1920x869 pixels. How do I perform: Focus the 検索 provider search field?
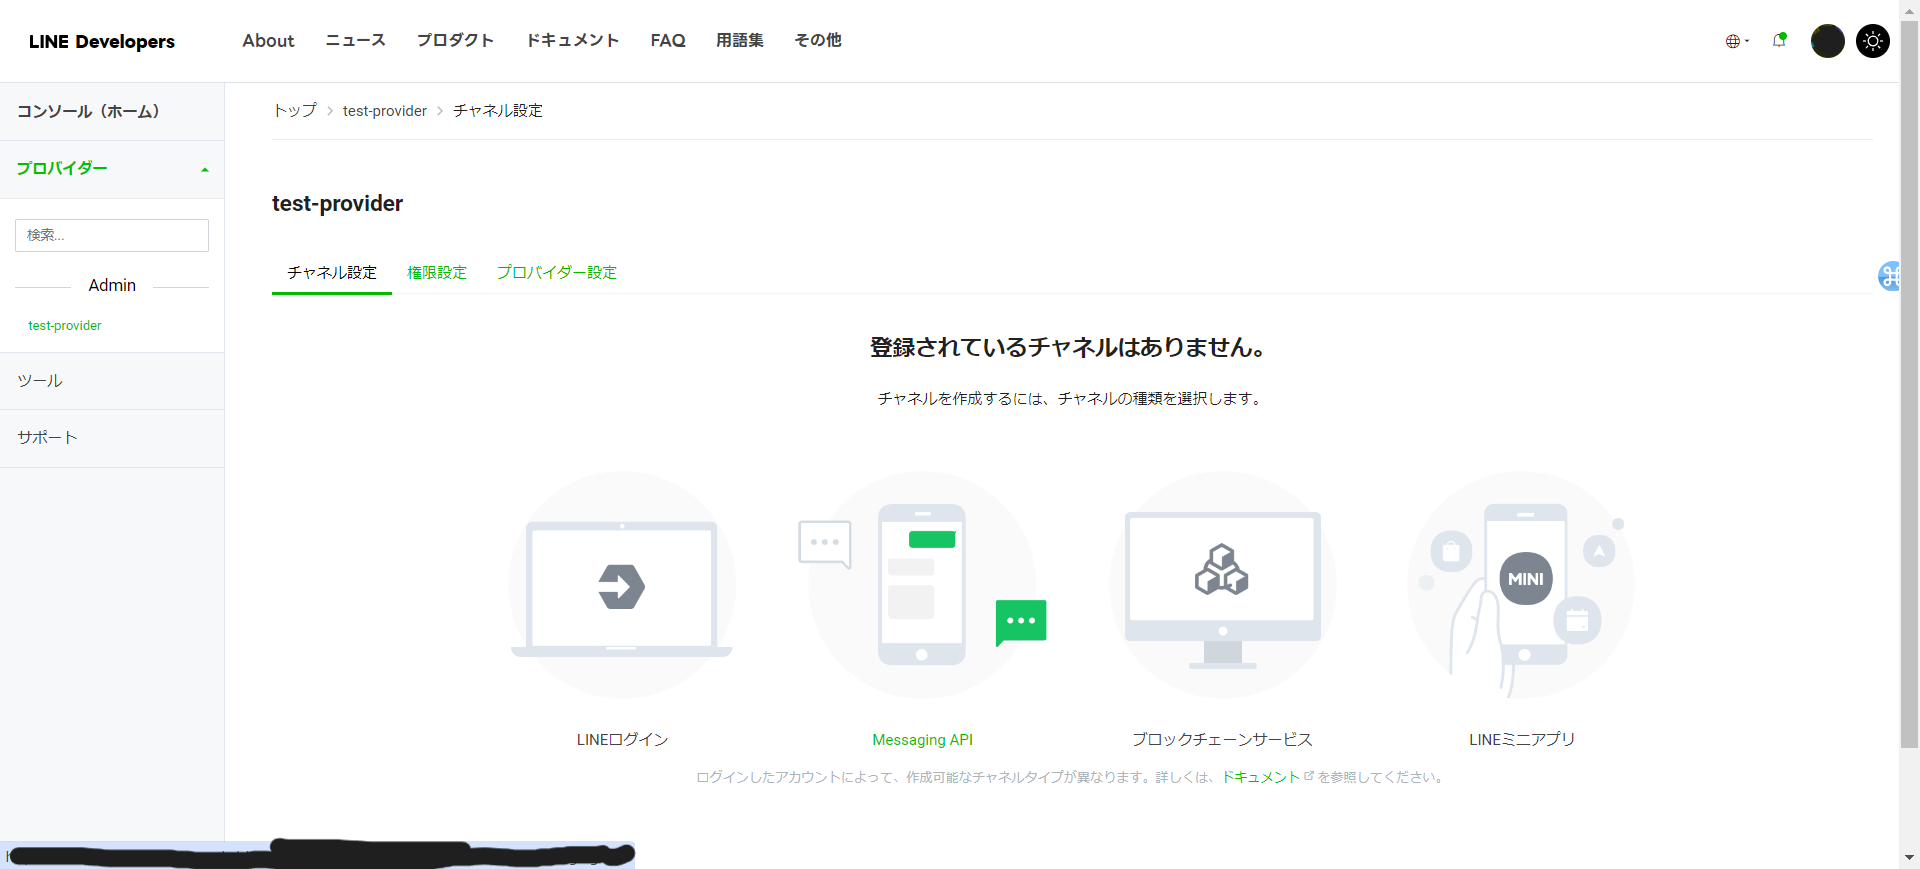[x=112, y=235]
